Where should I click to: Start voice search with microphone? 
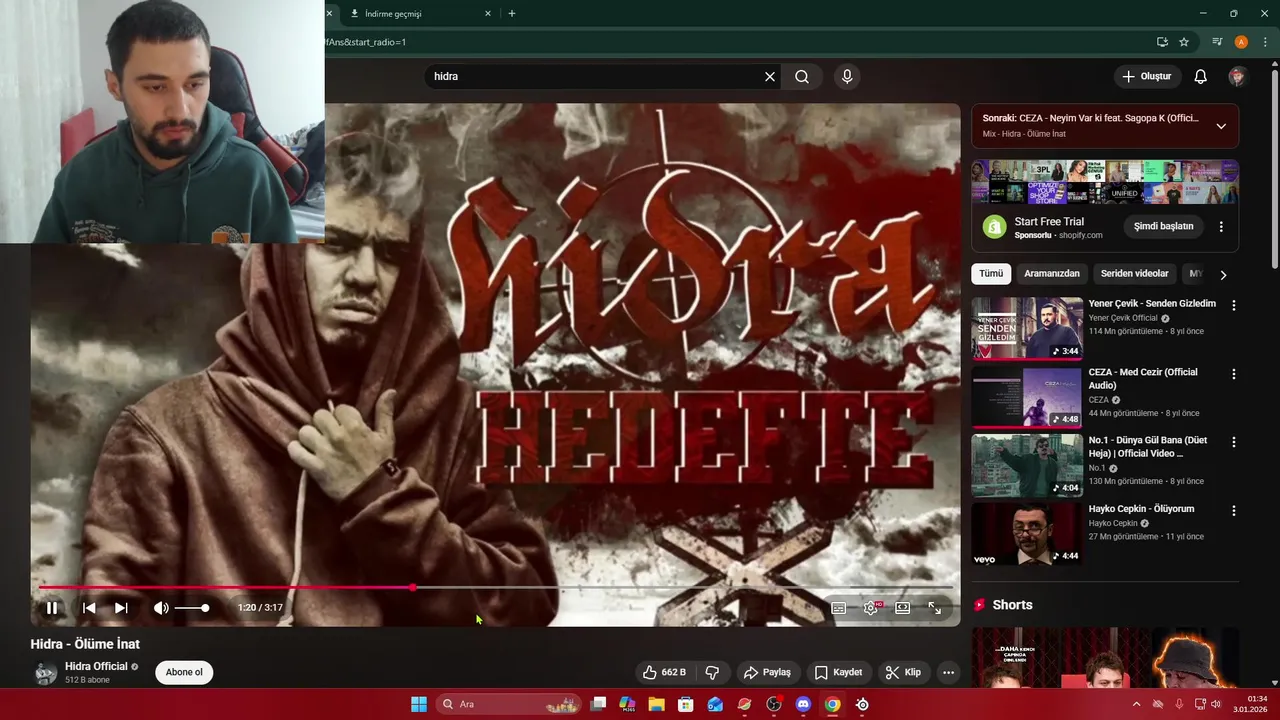click(x=847, y=76)
